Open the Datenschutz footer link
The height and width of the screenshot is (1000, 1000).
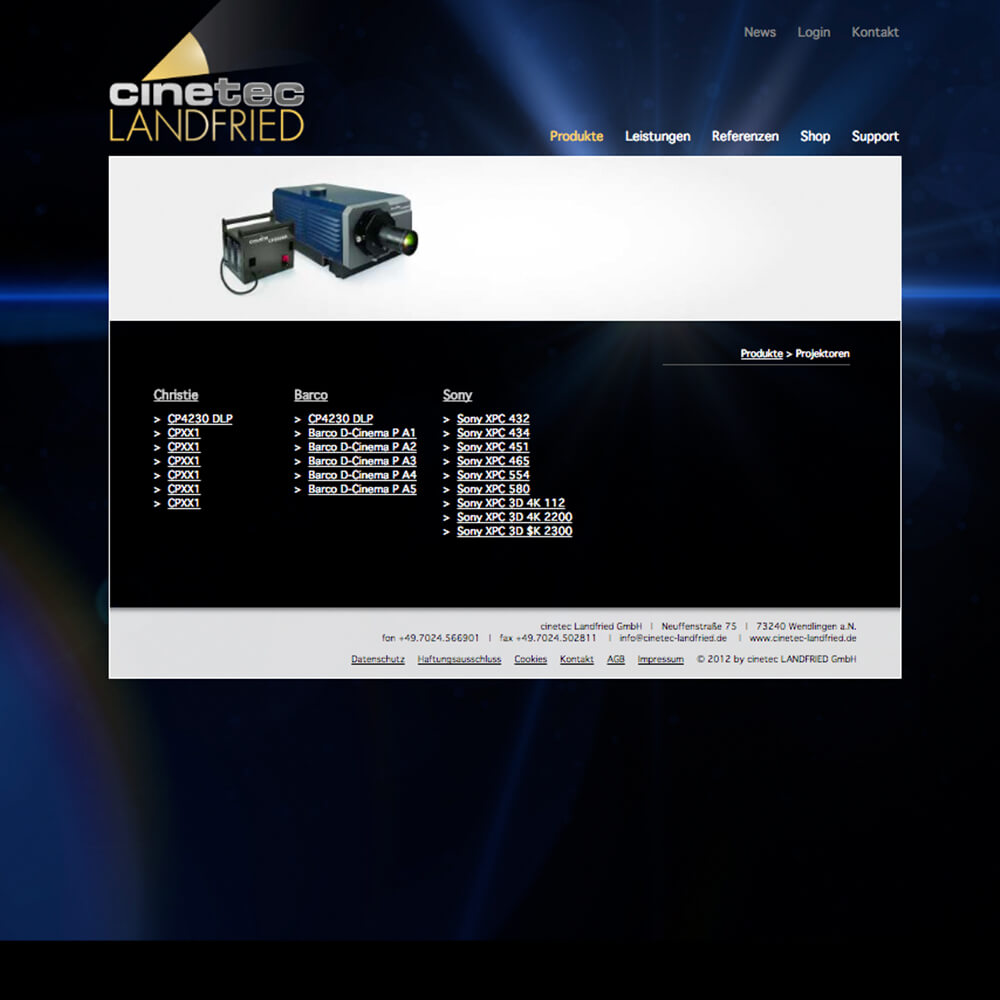coord(378,659)
